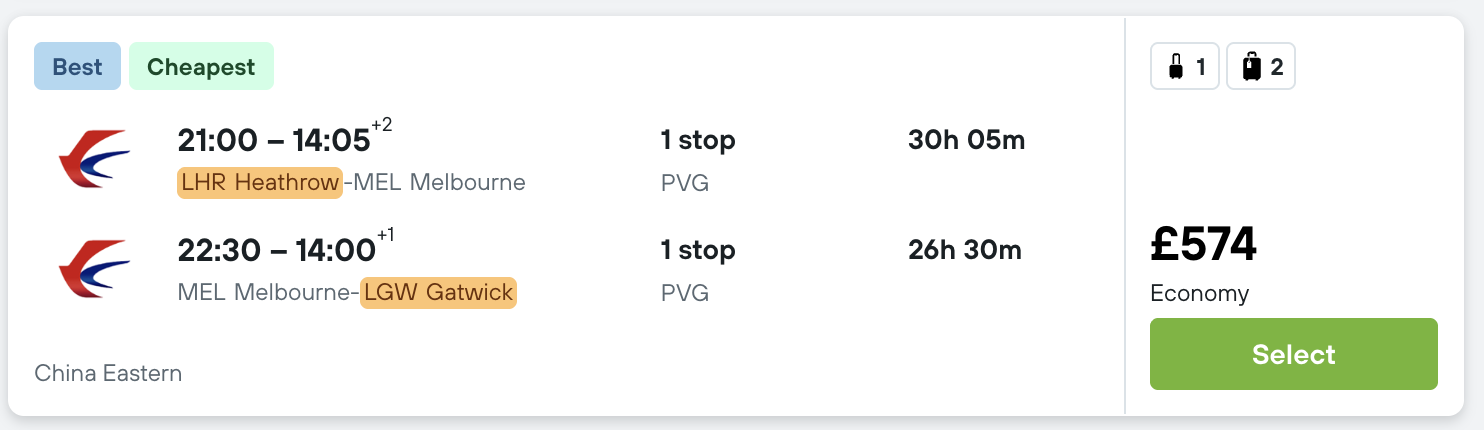Click the highlighted LGW Gatwick airport label
This screenshot has width=1484, height=430.
pyautogui.click(x=438, y=293)
